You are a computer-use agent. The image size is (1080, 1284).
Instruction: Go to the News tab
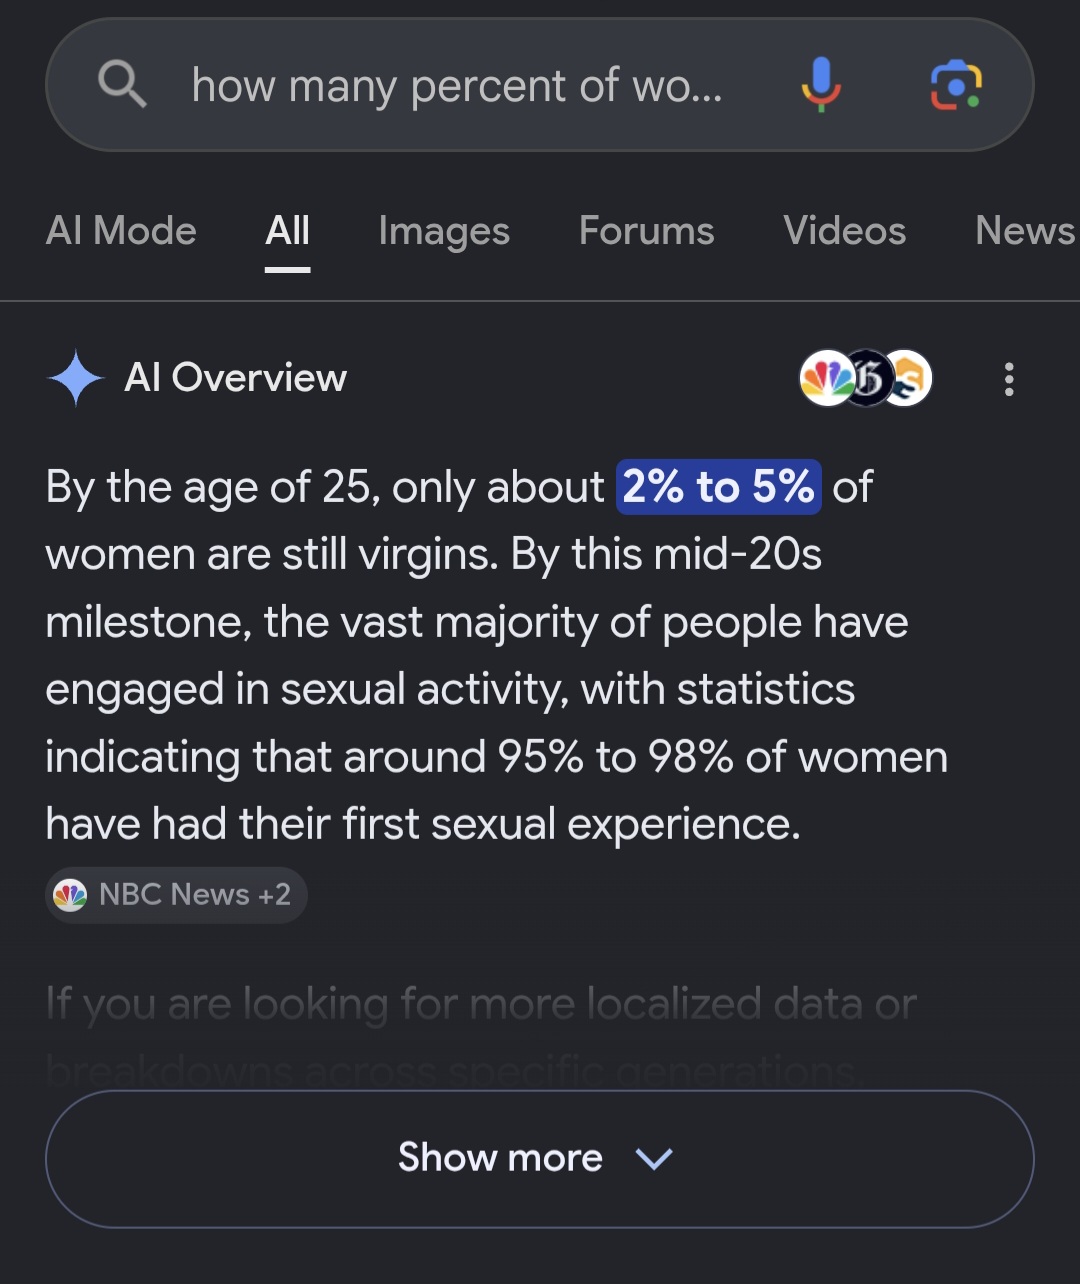coord(1026,231)
